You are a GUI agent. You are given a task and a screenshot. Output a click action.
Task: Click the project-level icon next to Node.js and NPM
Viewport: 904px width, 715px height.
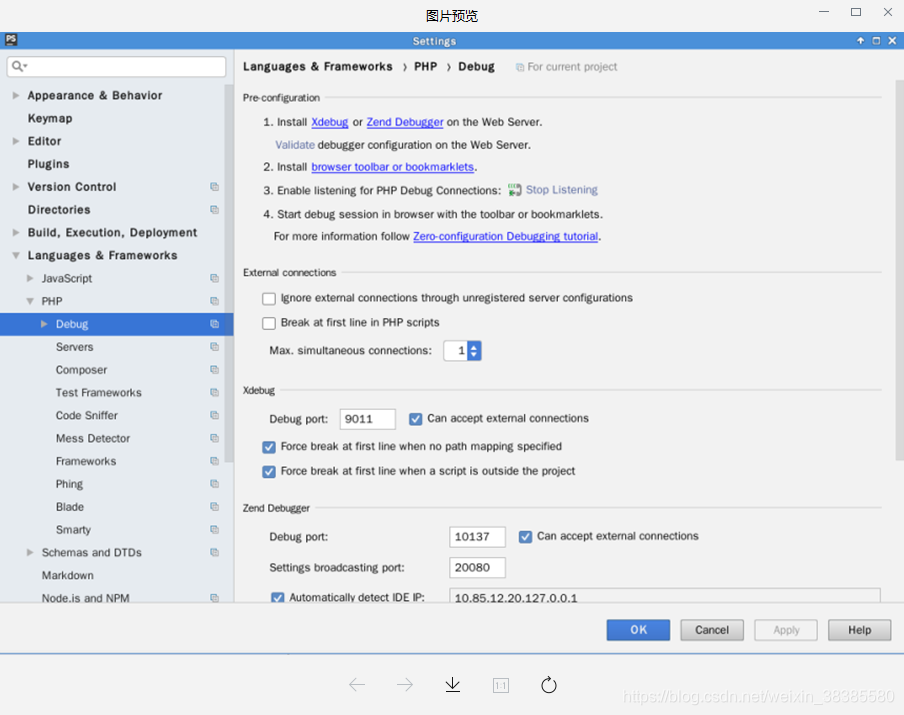(214, 598)
